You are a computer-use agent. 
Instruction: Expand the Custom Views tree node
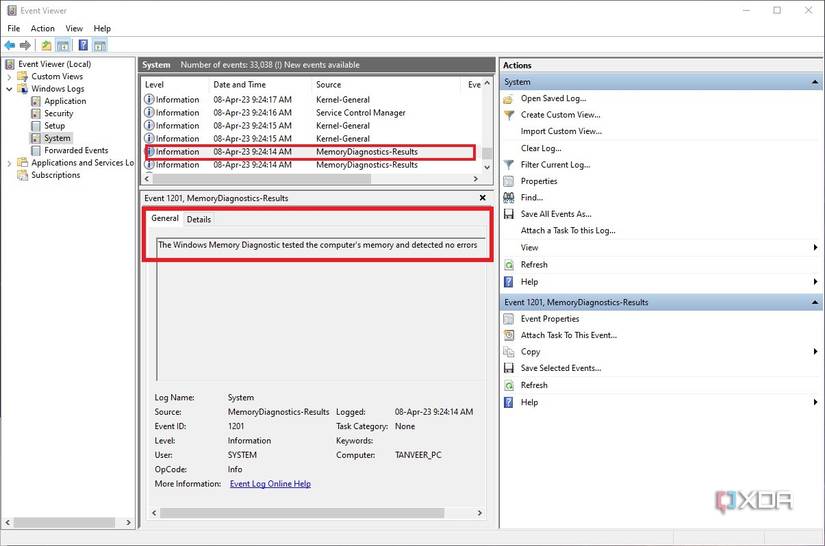coord(10,76)
